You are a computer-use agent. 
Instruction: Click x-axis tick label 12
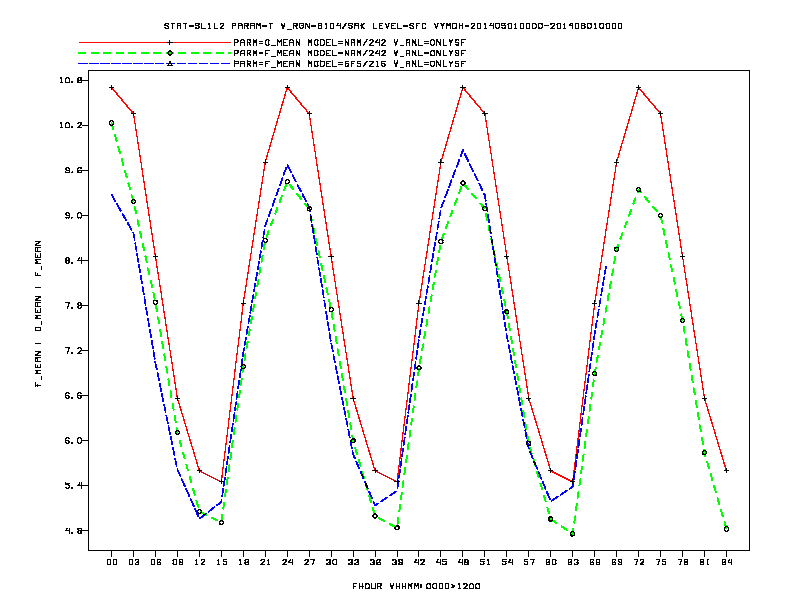pyautogui.click(x=200, y=562)
